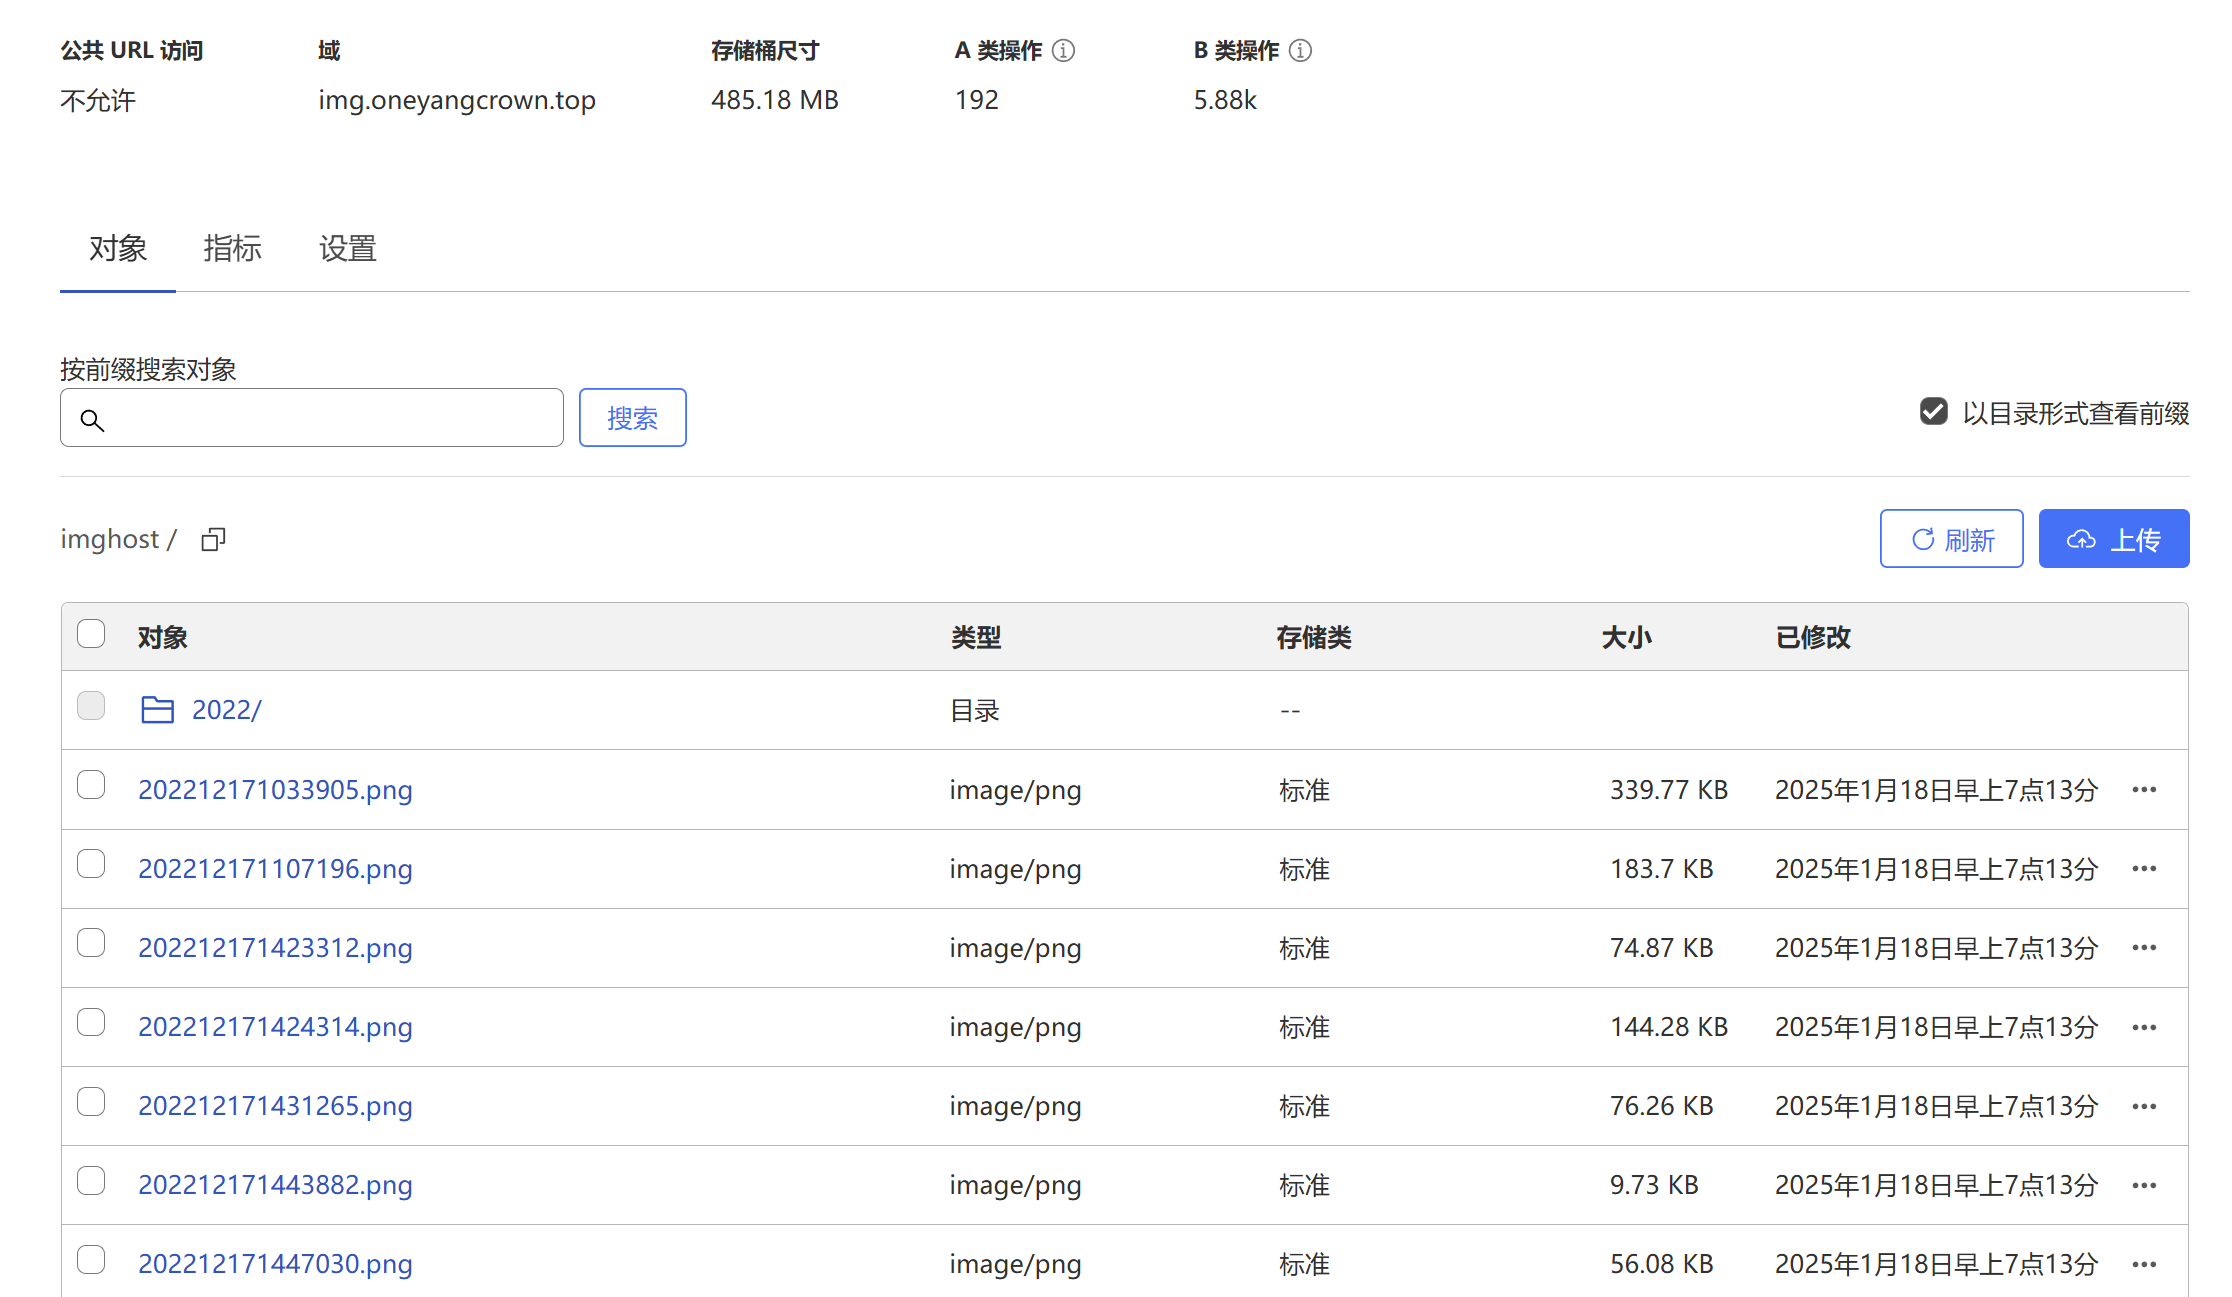Open more options for 202212171423312.png
Viewport: 2232px width, 1297px height.
[x=2144, y=948]
